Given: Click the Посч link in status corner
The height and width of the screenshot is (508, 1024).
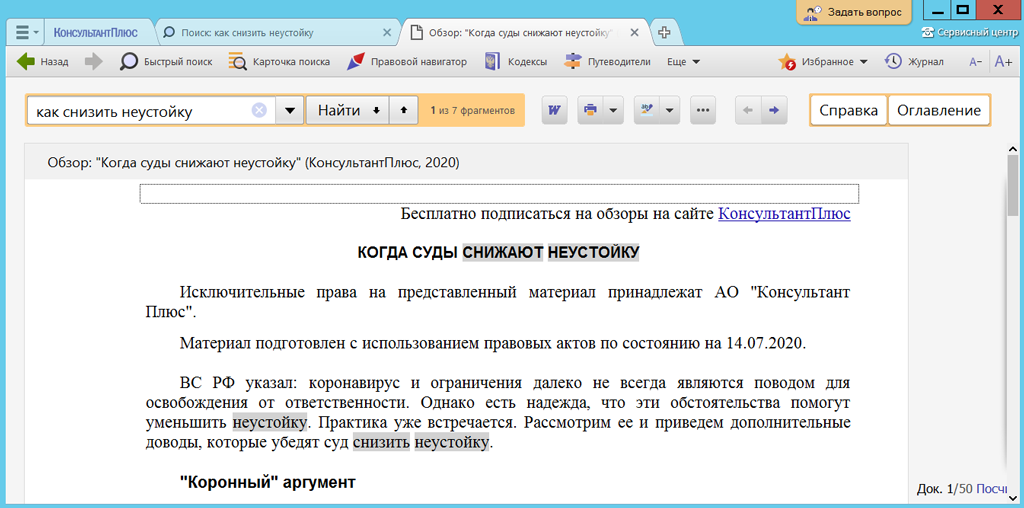Looking at the screenshot, I should point(989,488).
